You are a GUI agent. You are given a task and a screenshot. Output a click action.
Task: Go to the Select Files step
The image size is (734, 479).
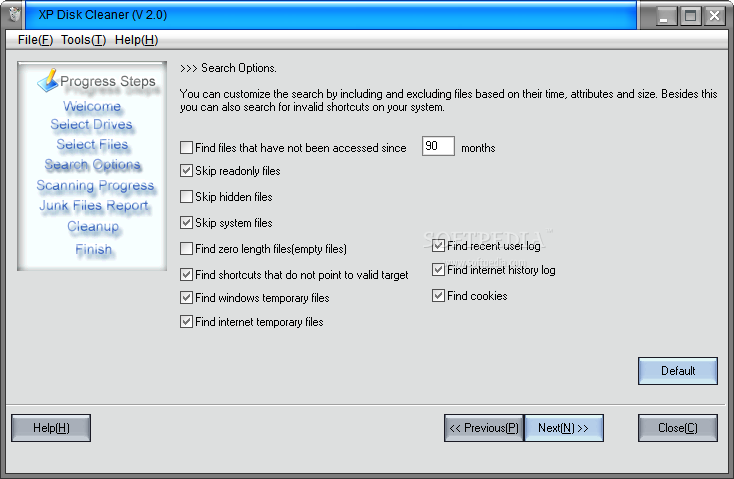pyautogui.click(x=92, y=145)
